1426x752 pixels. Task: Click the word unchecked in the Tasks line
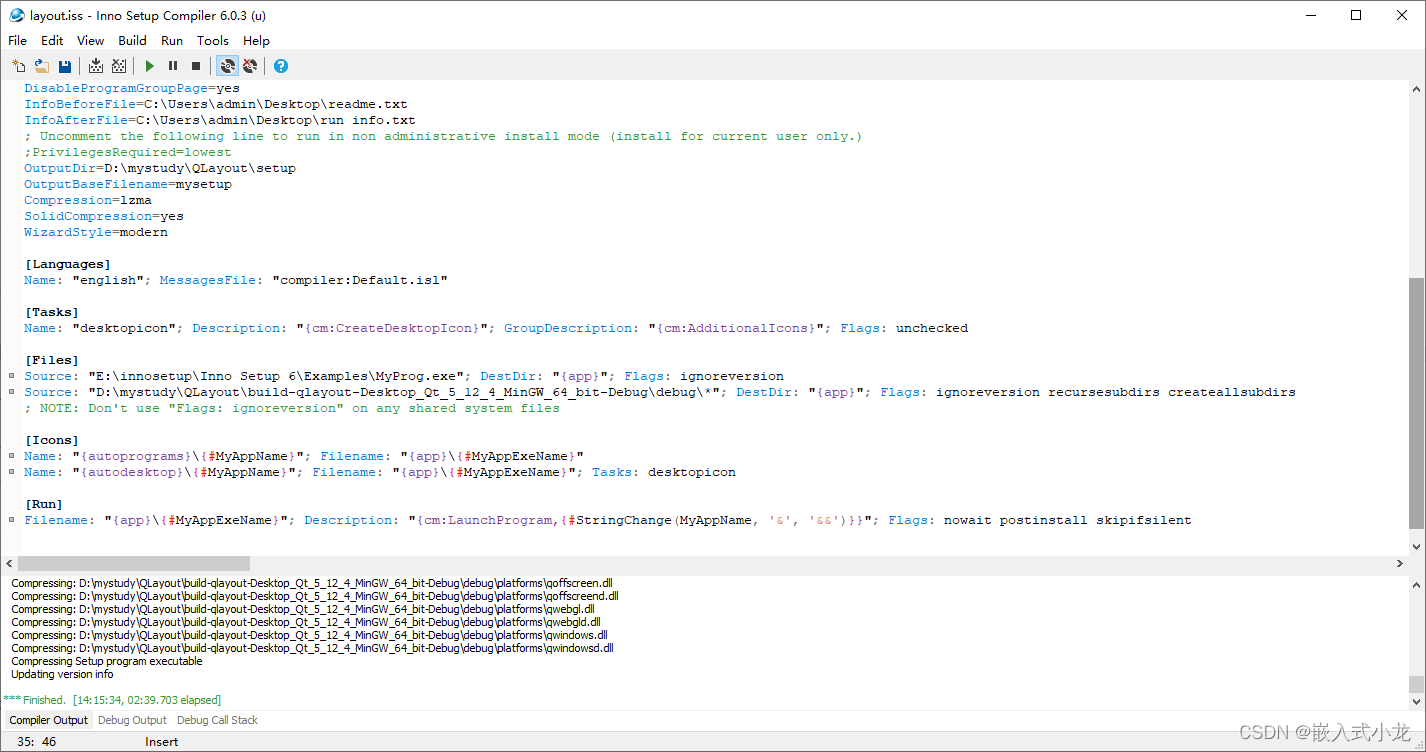[932, 328]
